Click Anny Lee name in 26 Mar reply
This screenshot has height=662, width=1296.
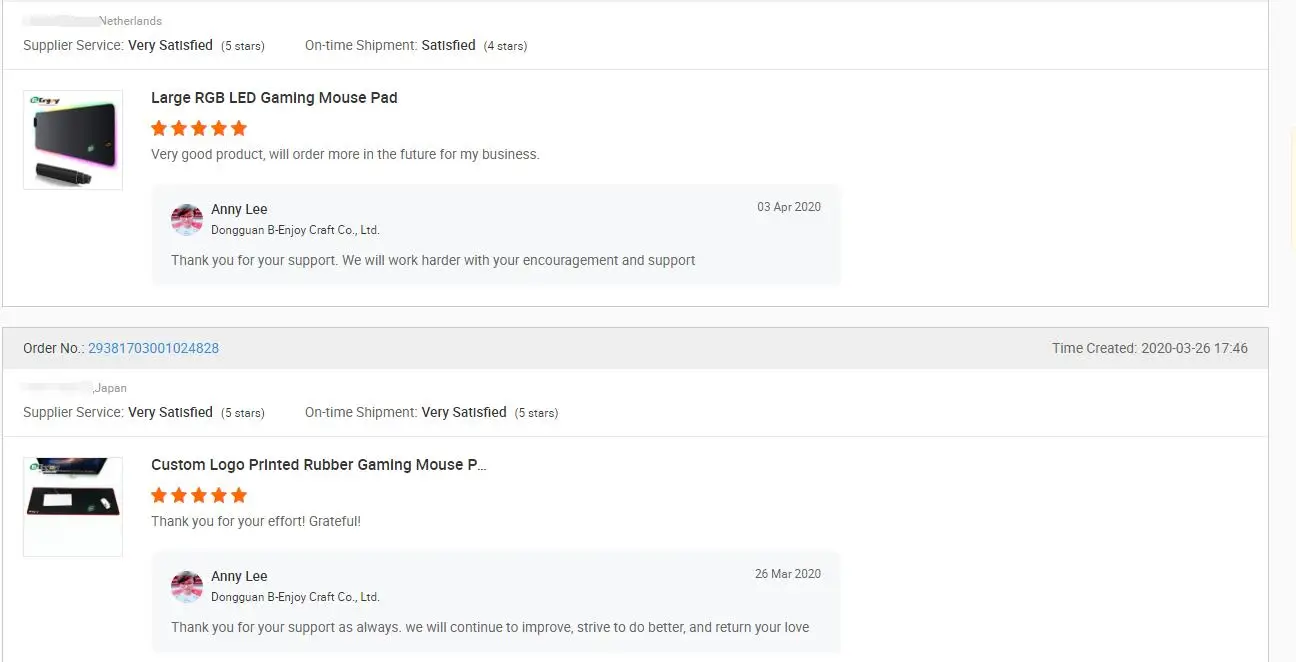pos(239,576)
